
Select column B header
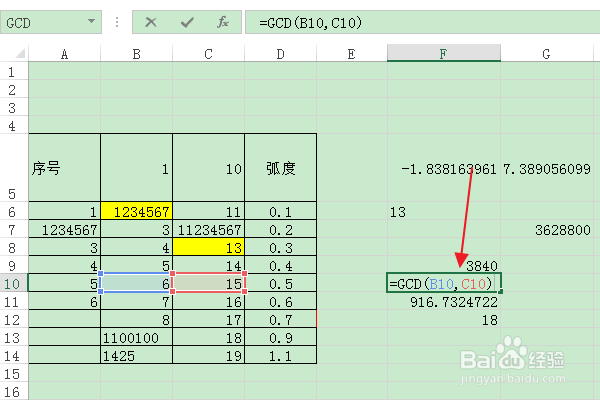click(137, 54)
